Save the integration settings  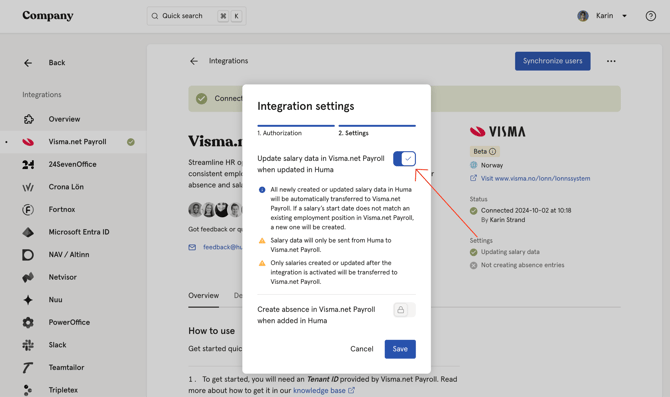400,349
